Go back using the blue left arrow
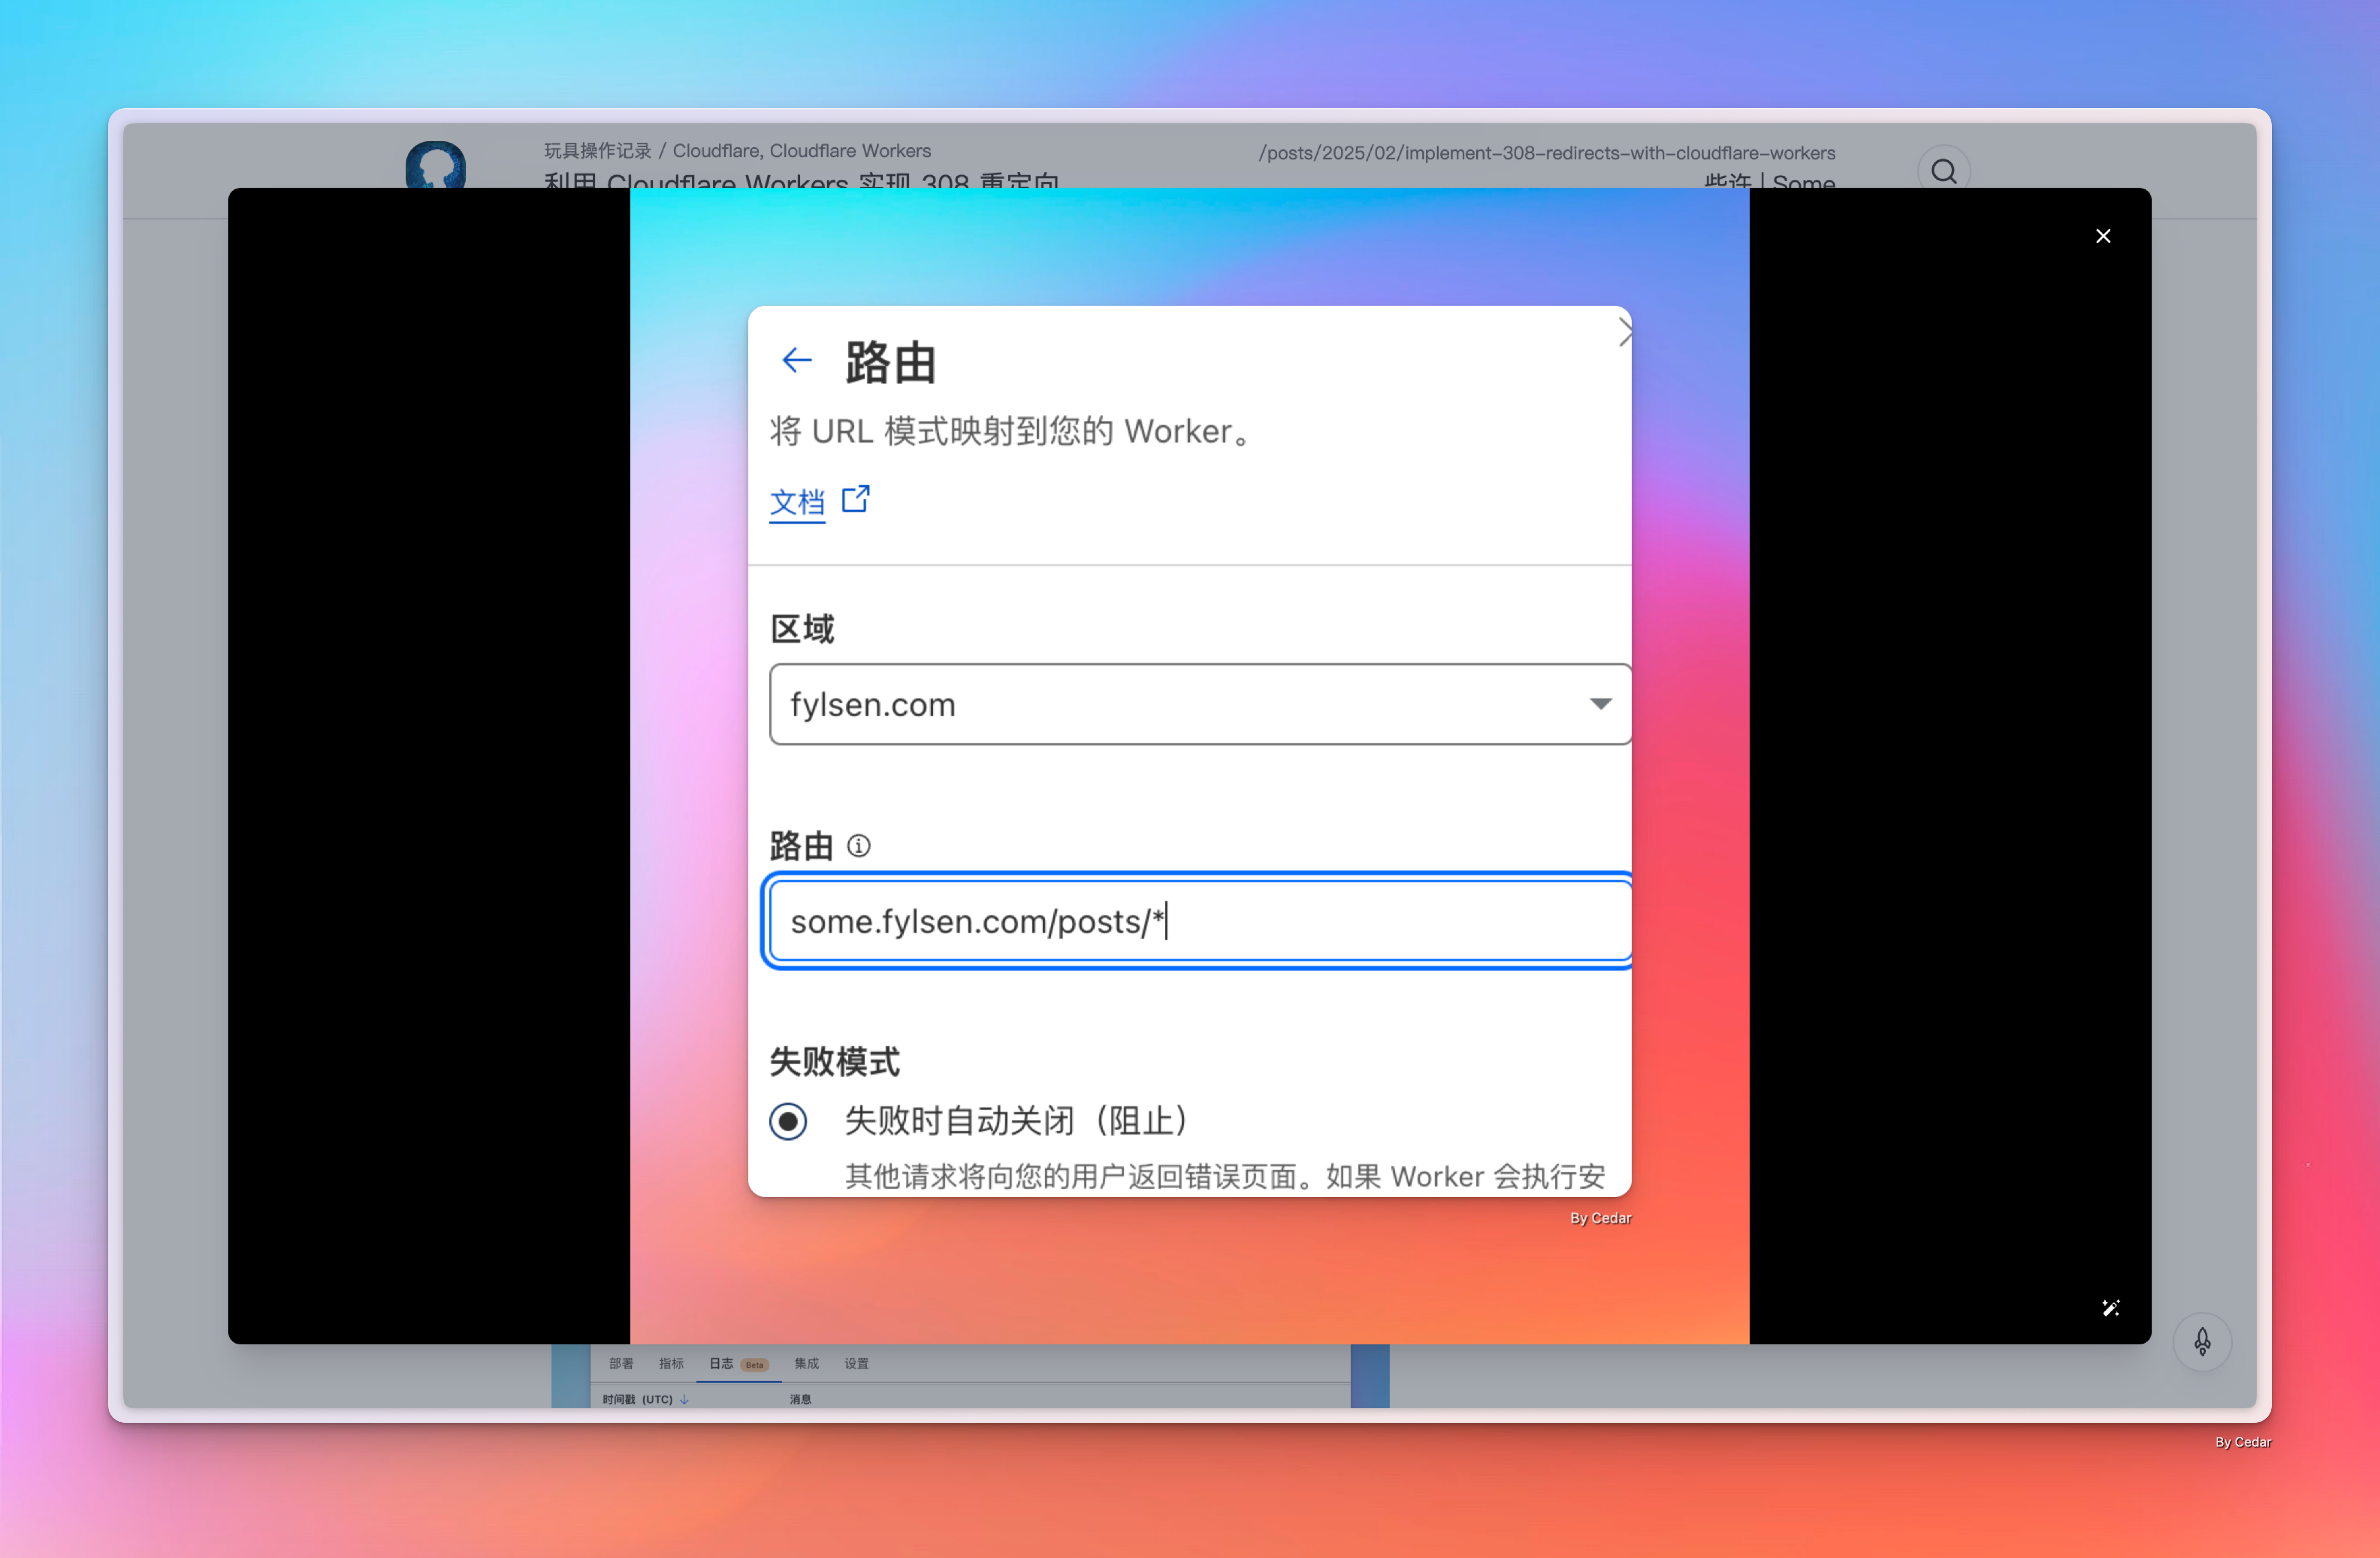The width and height of the screenshot is (2380, 1558). pos(797,359)
